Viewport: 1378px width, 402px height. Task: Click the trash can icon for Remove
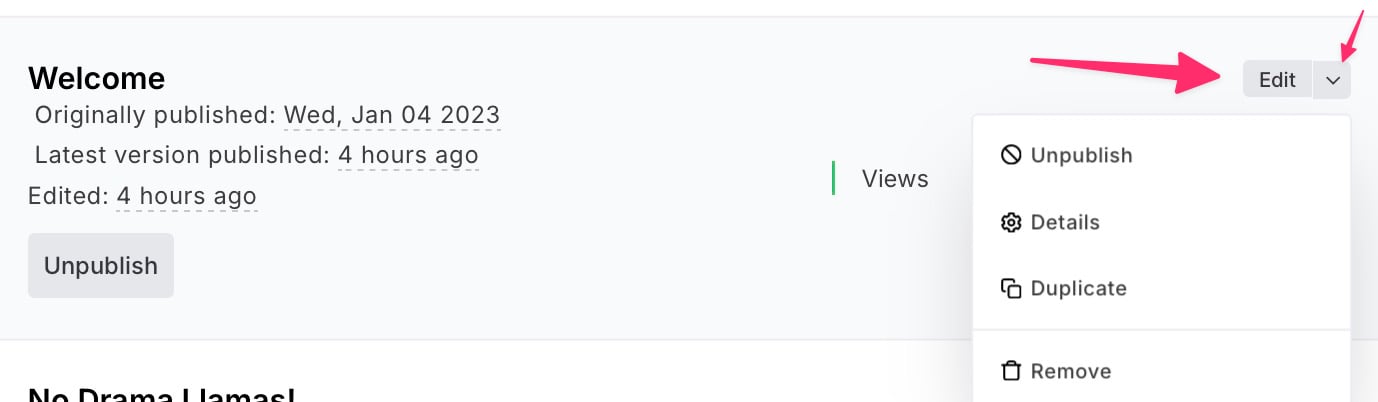pos(1011,371)
